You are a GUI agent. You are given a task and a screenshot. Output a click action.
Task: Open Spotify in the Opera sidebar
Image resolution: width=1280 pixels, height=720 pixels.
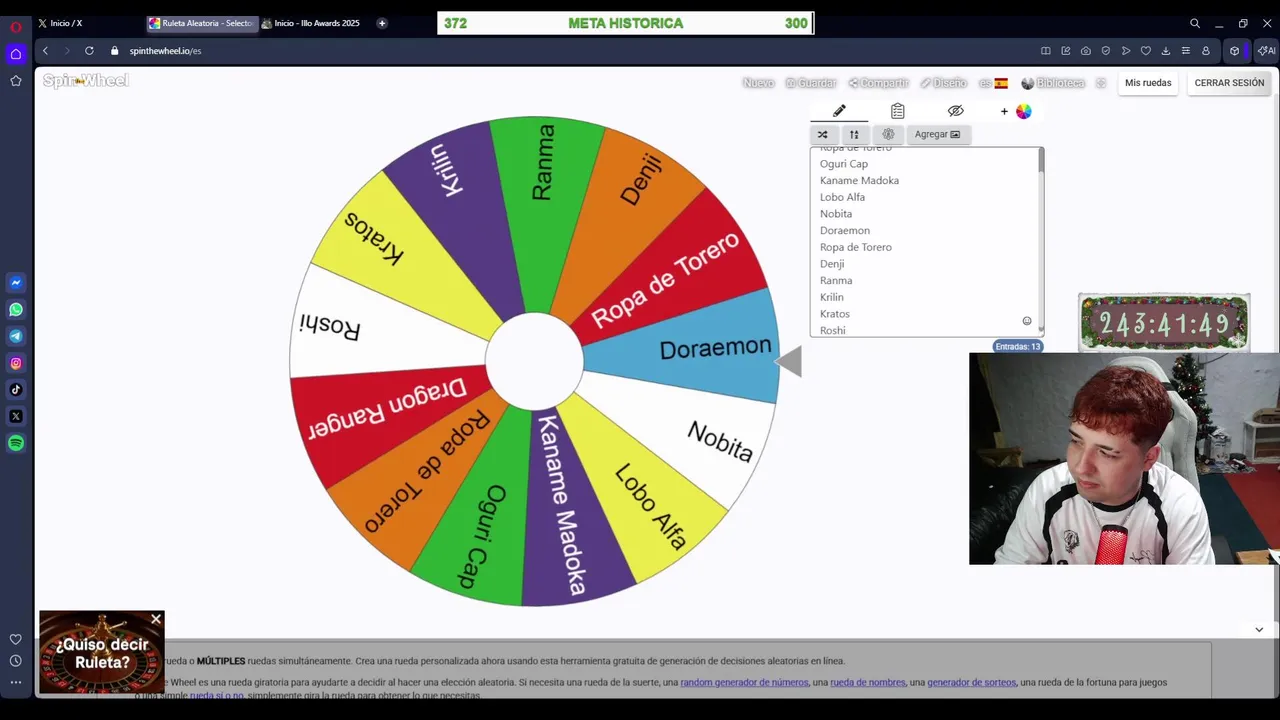[16, 443]
